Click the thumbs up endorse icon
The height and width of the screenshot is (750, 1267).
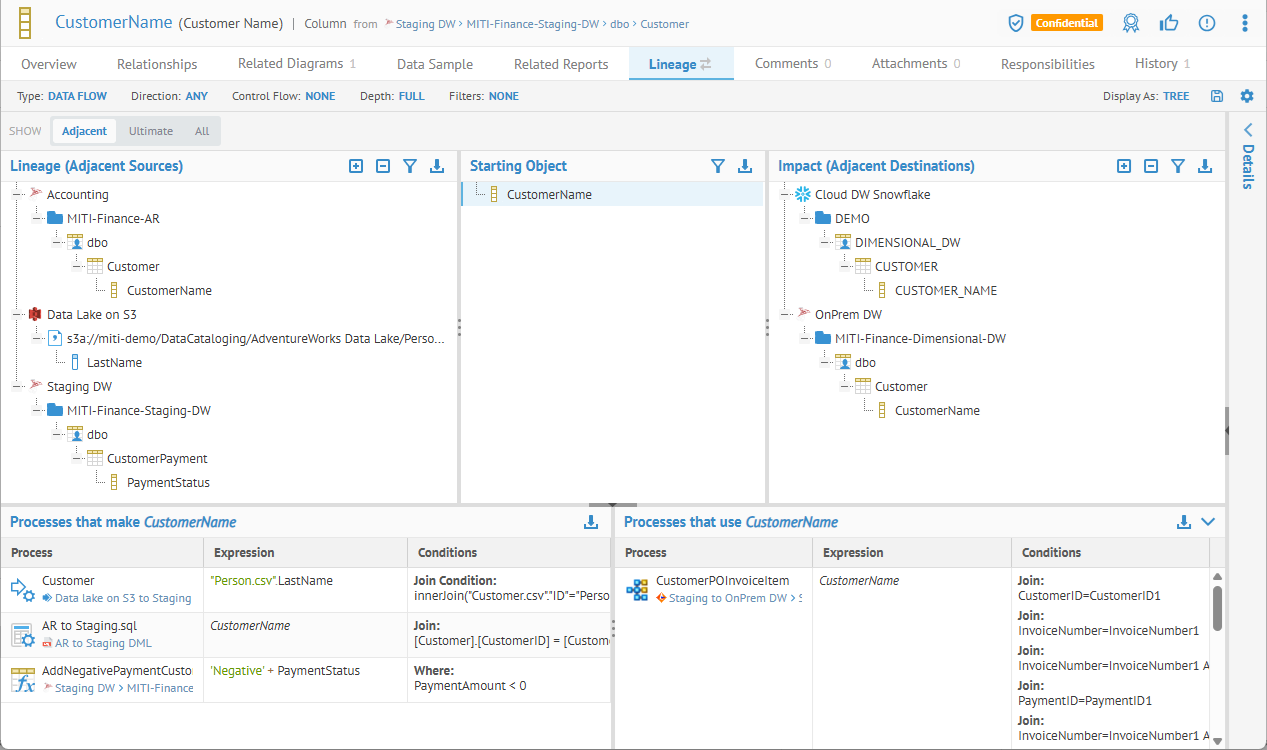point(1168,23)
